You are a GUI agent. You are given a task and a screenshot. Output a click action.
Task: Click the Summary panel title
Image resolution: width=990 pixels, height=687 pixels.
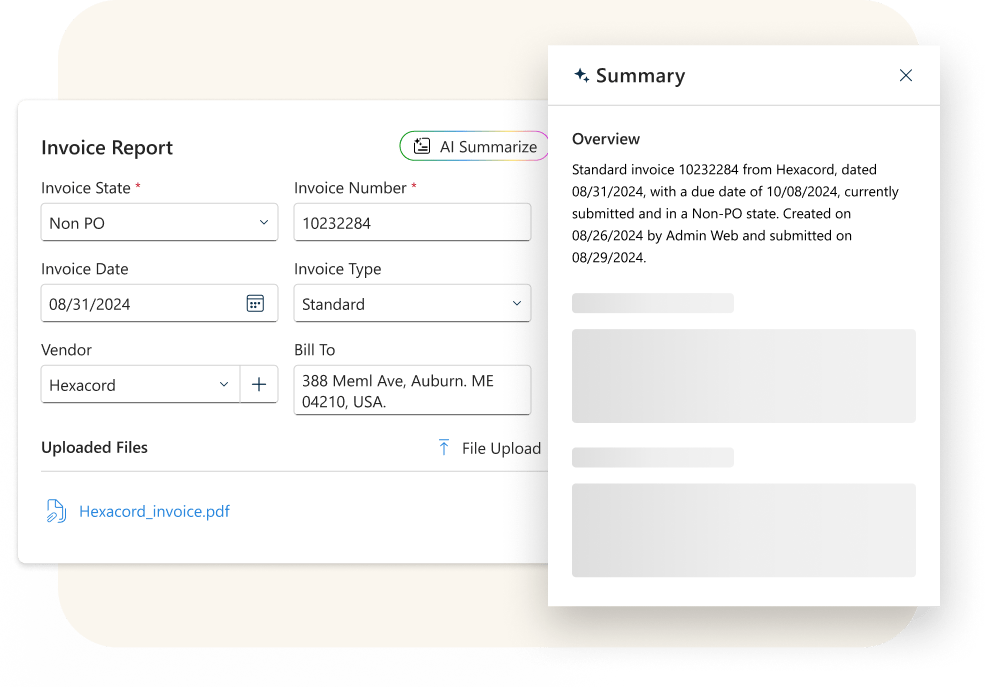tap(640, 76)
